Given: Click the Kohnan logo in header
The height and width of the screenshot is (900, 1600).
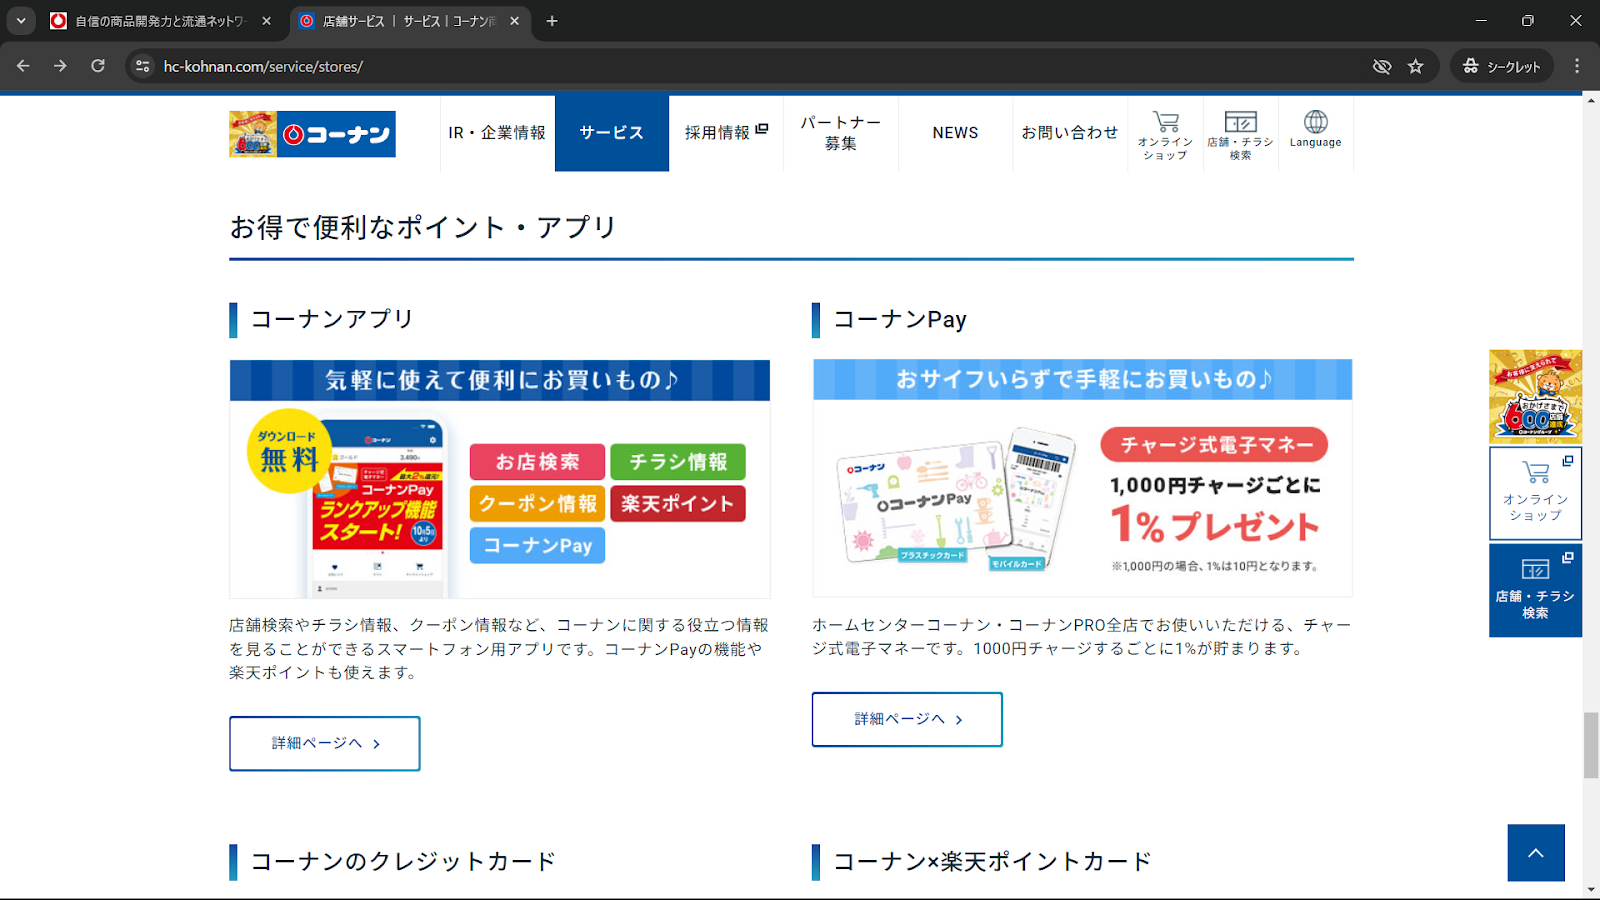Looking at the screenshot, I should [312, 134].
